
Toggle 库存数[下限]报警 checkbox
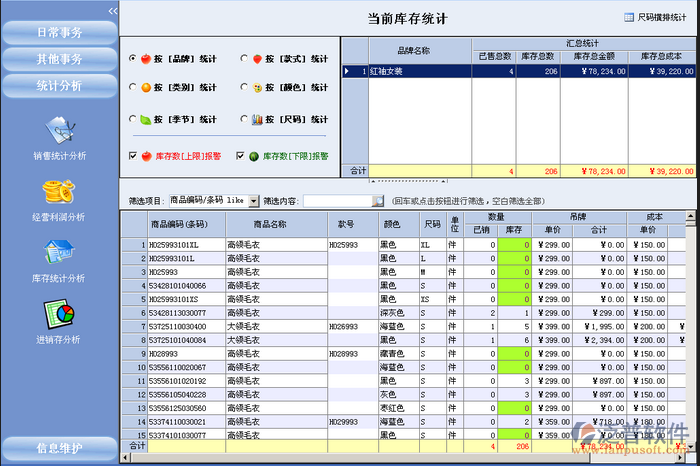click(x=240, y=156)
